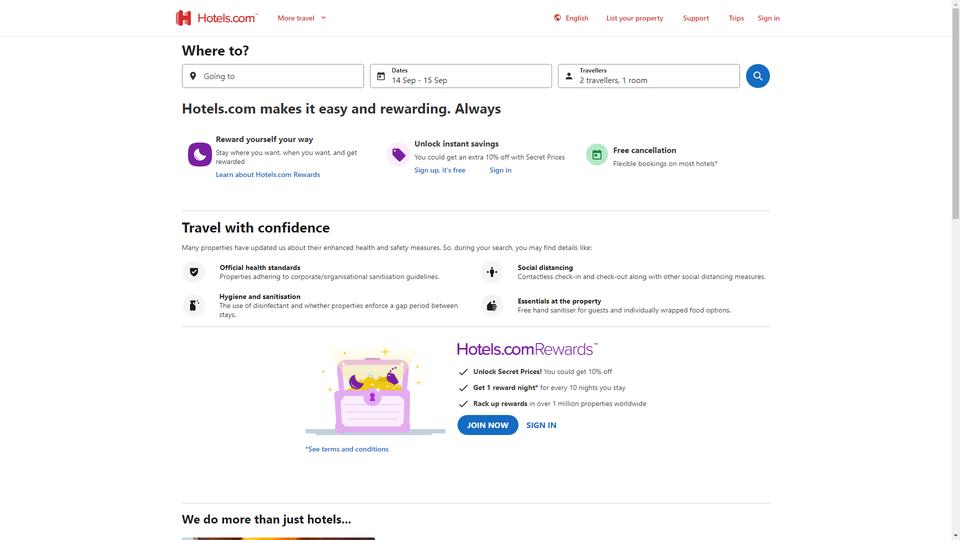Click We do more than just hotels heading
Screen dimensions: 960x540
point(266,519)
